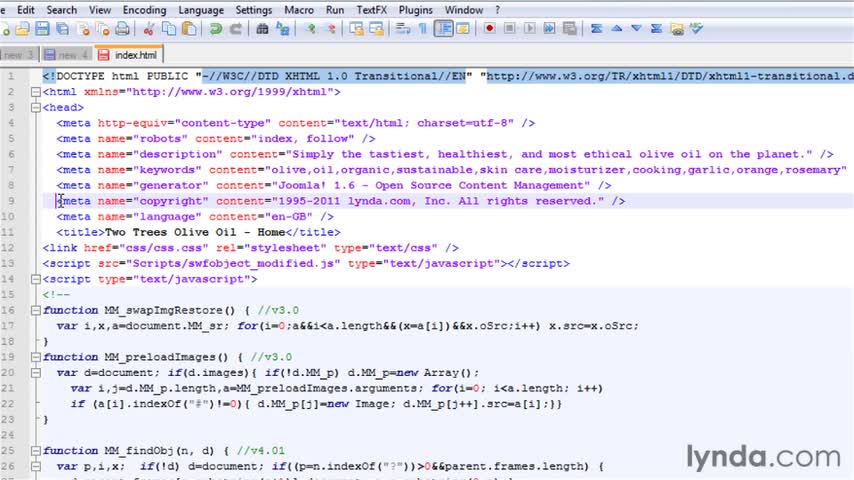The image size is (854, 480).
Task: Click the Joomla! 1.6 generator content text
Action: tap(435, 186)
